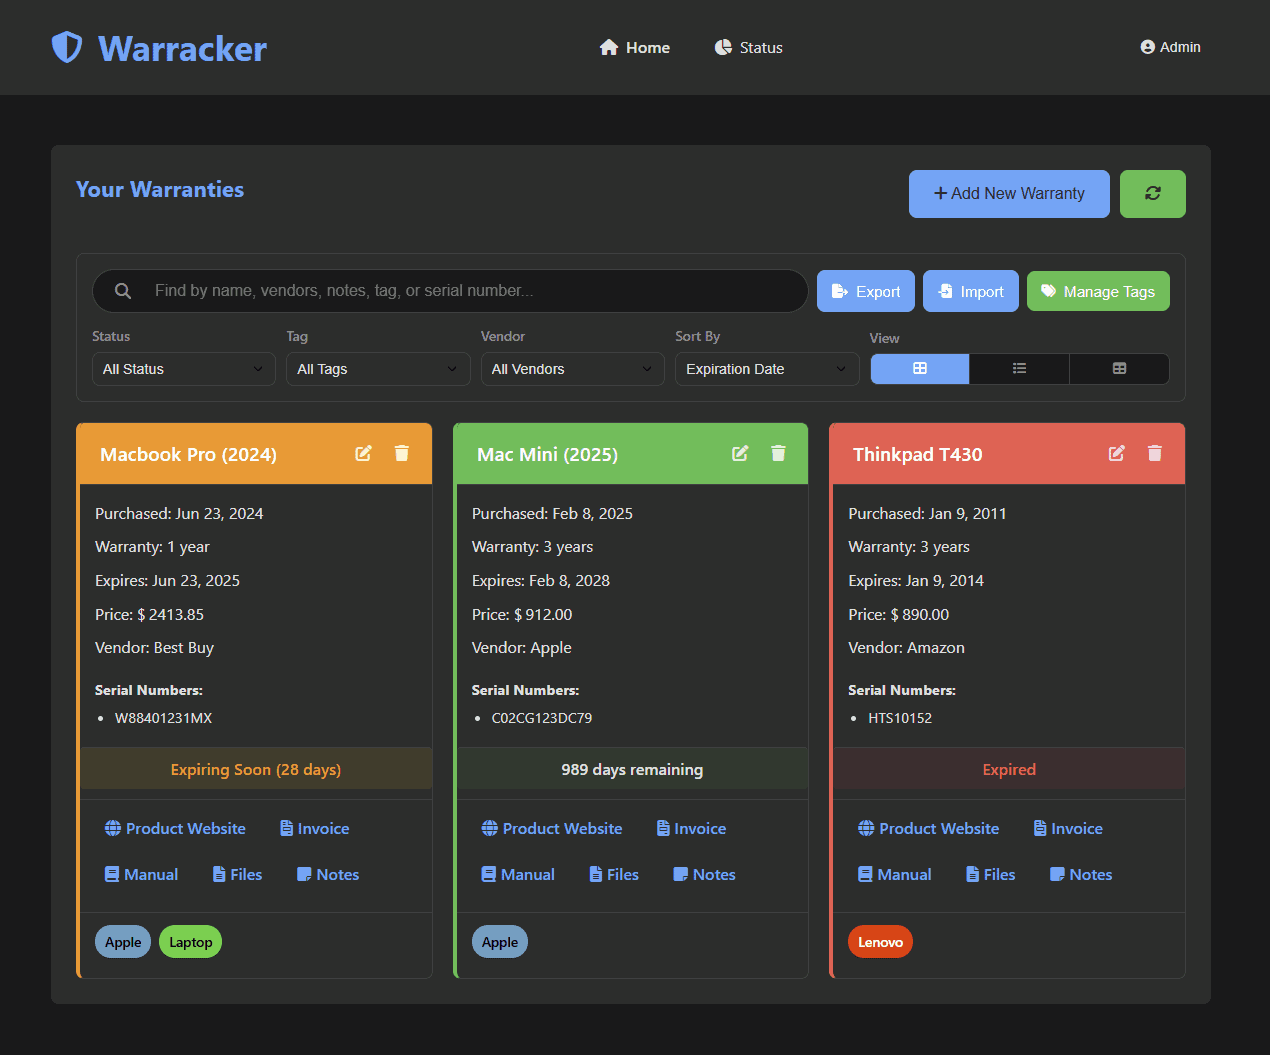Open the Admin user menu
1270x1055 pixels.
(1170, 47)
